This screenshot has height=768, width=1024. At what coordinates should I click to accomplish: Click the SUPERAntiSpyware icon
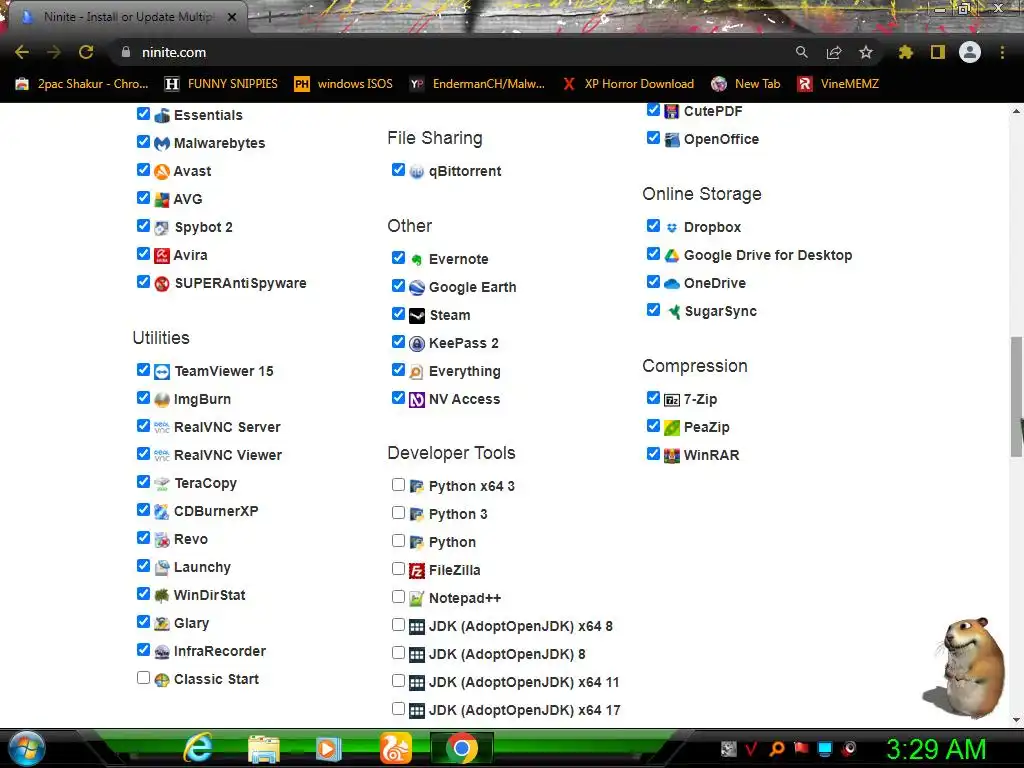coord(161,283)
